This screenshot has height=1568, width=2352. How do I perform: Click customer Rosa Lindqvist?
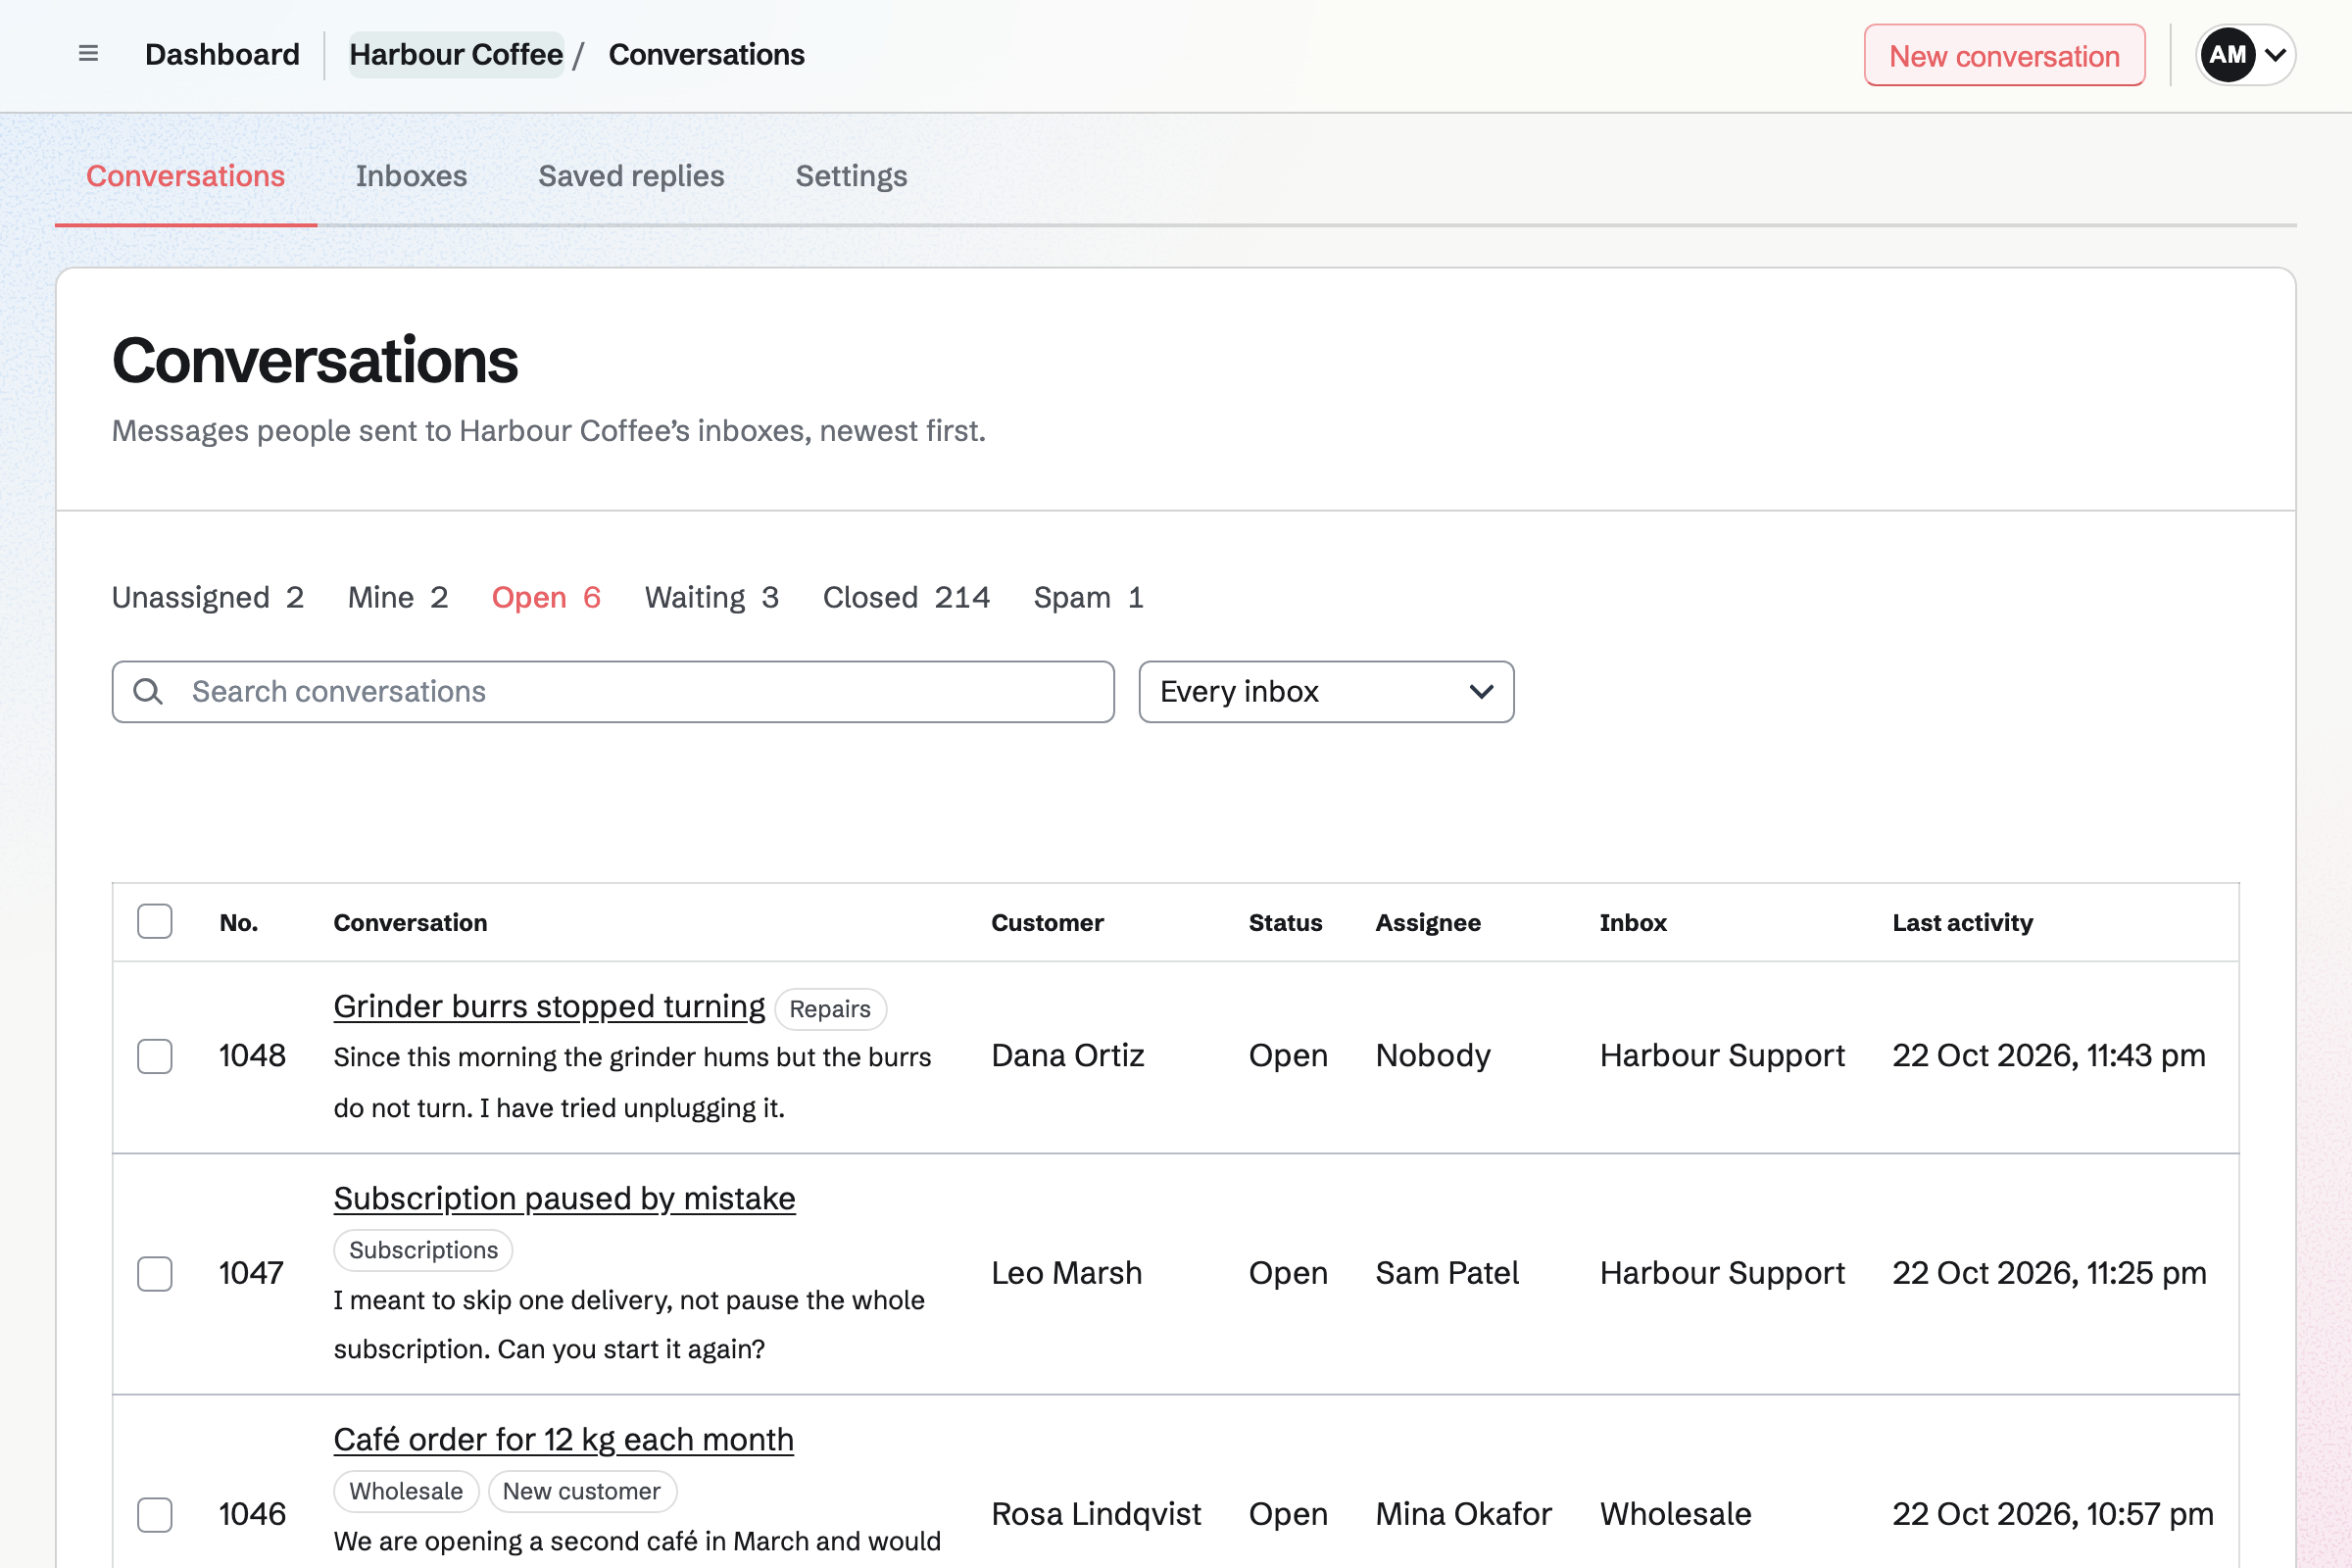click(1096, 1513)
